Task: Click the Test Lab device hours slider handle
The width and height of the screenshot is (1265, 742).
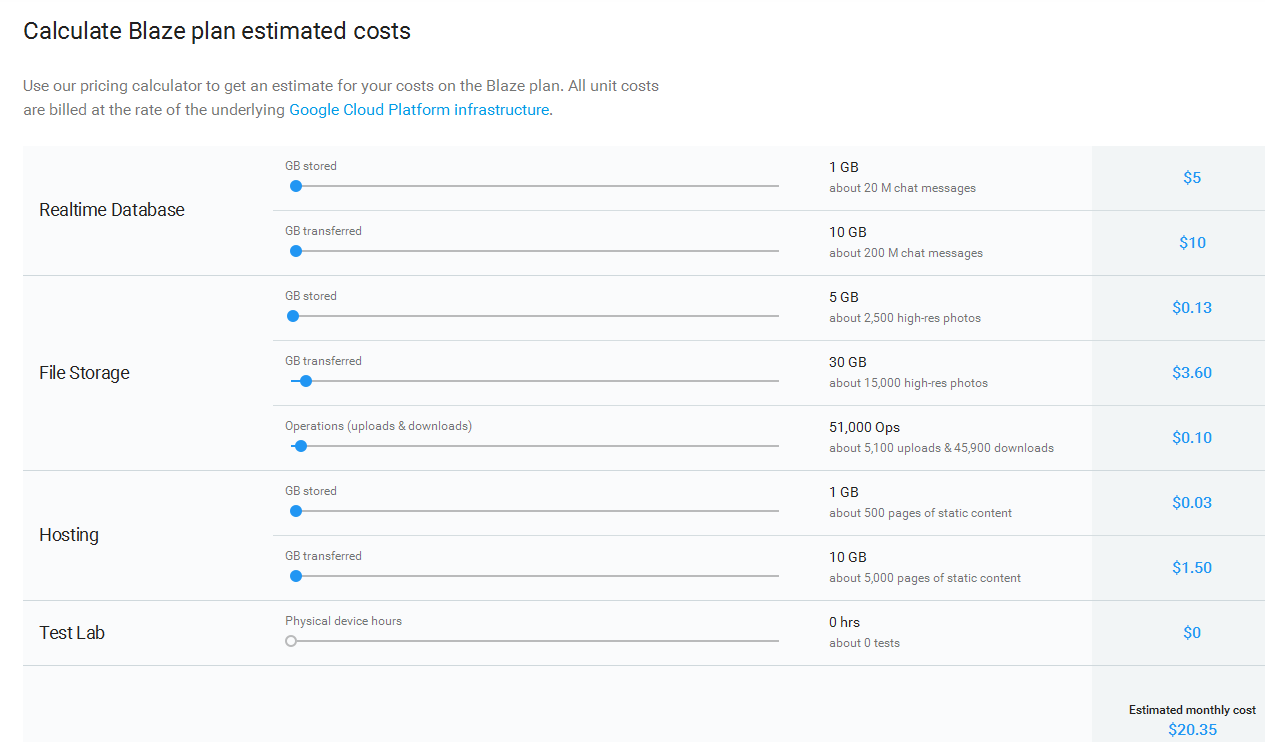Action: click(291, 641)
